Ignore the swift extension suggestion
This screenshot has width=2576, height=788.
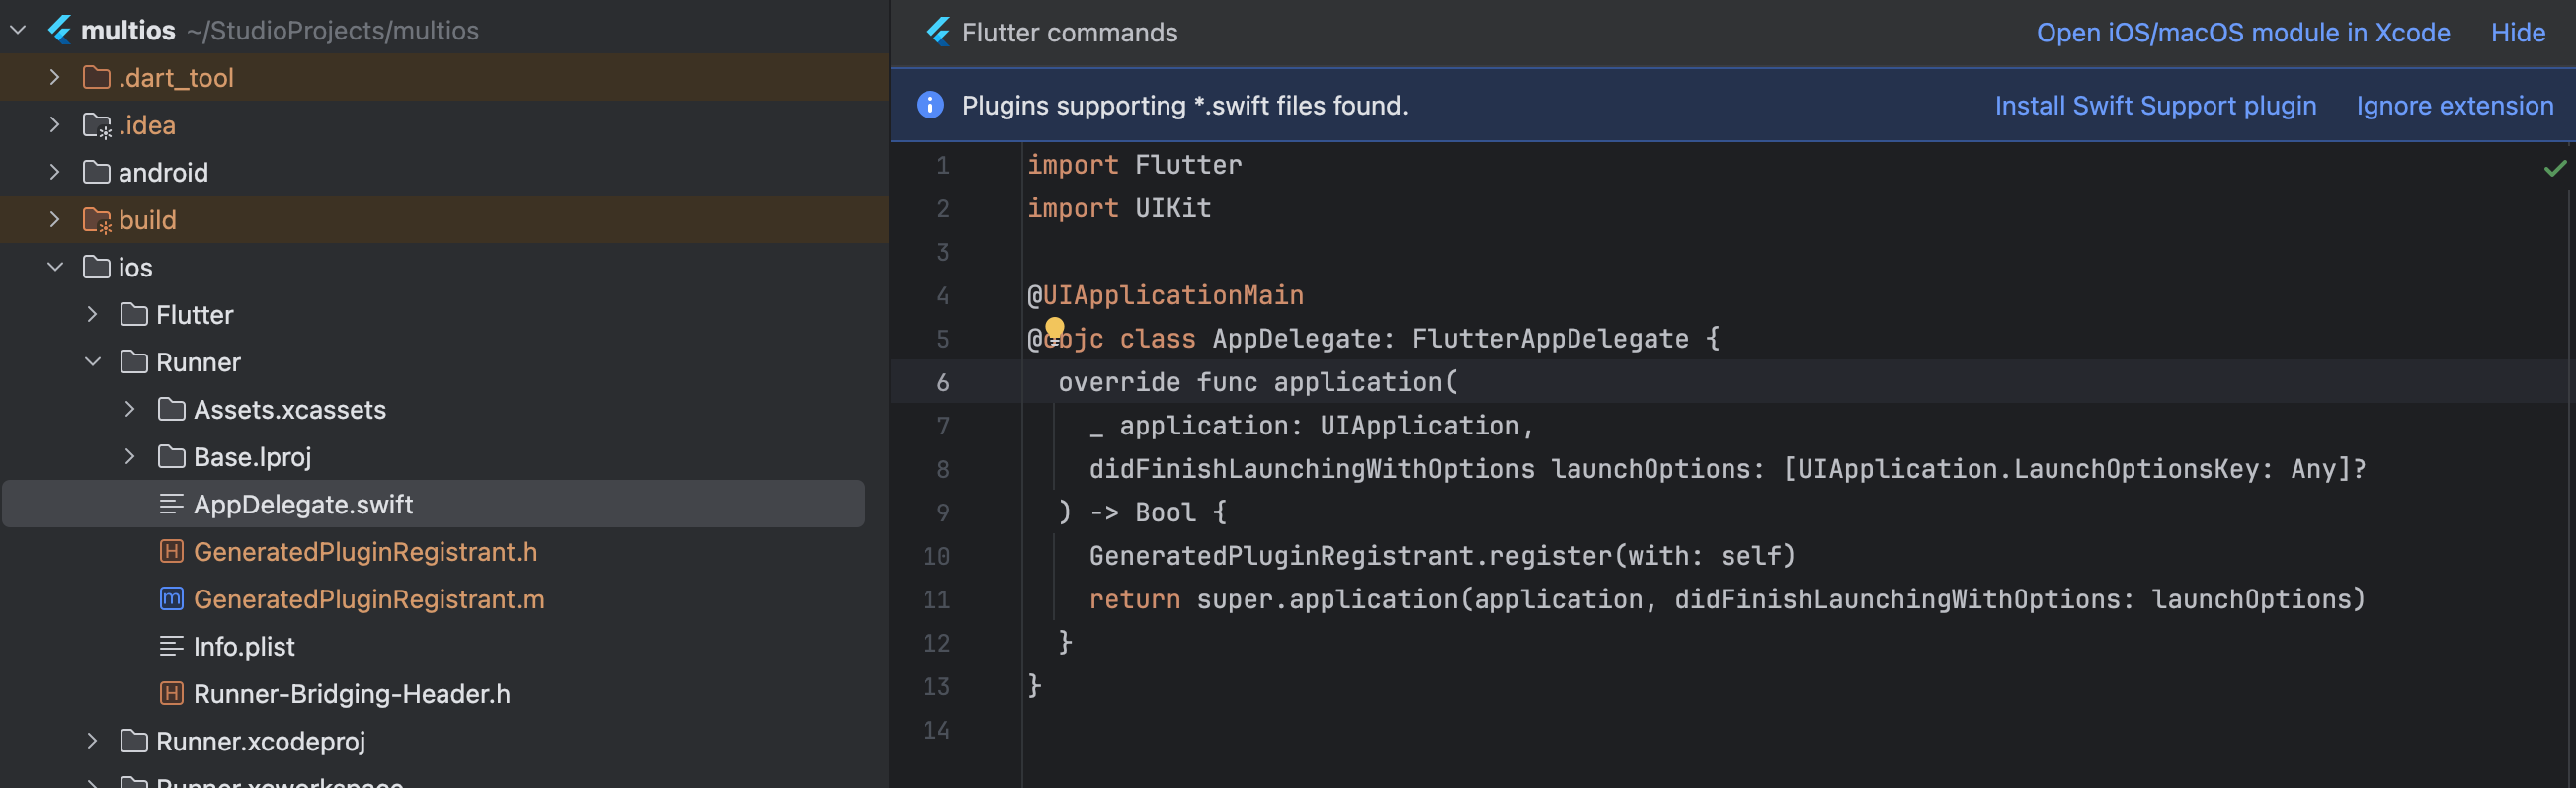coord(2453,105)
